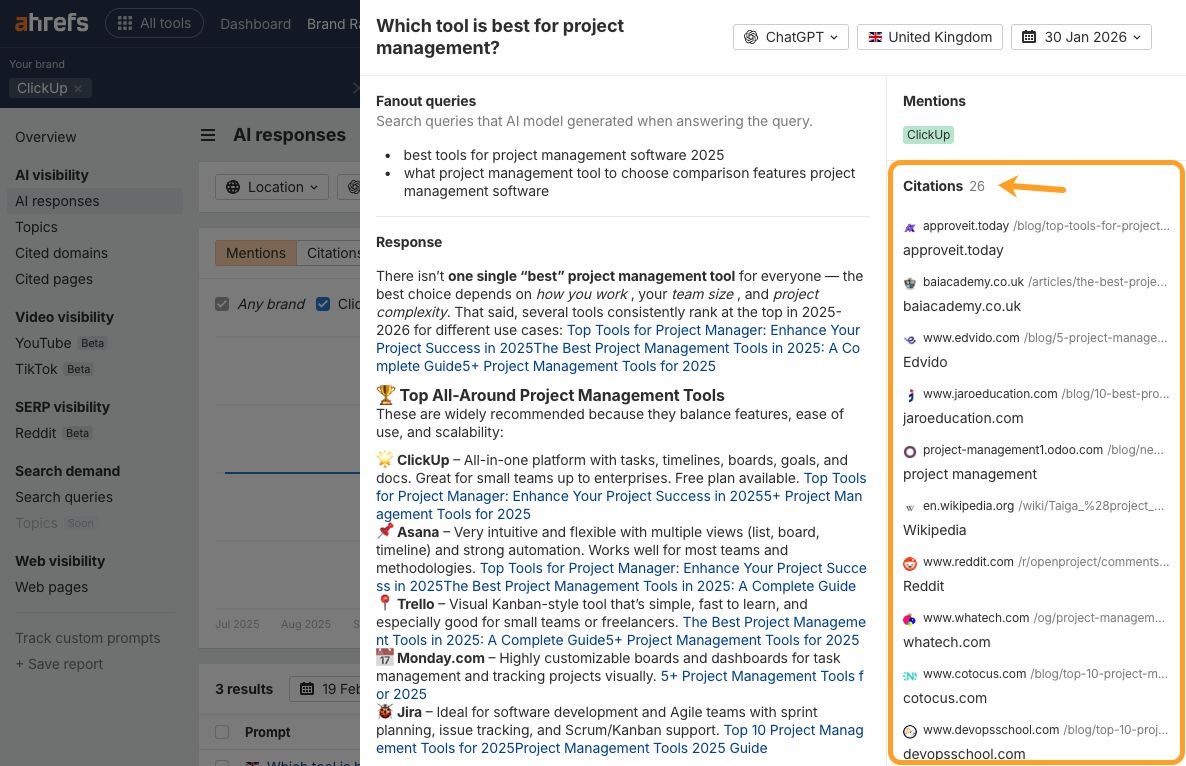Click the approveit.today citation favicon
Image resolution: width=1186 pixels, height=766 pixels.
910,227
